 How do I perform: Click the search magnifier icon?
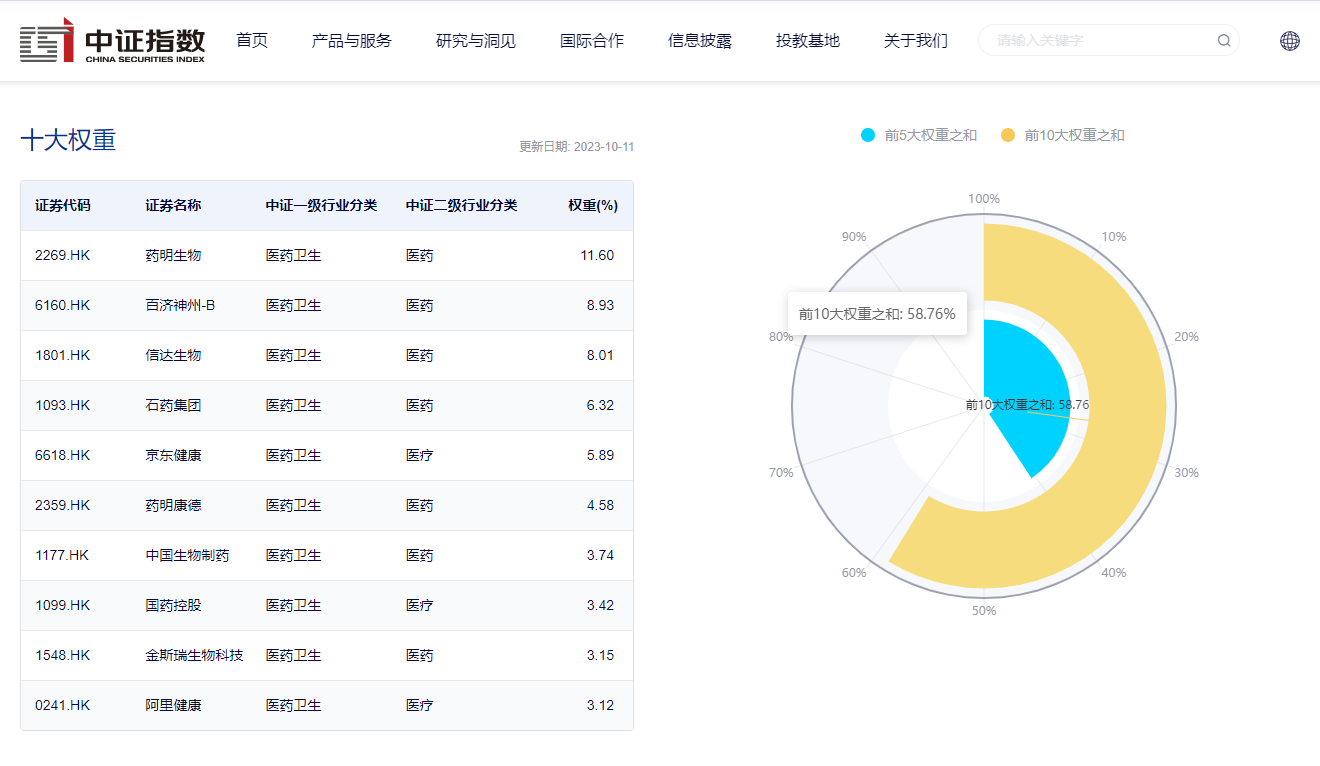tap(1224, 41)
